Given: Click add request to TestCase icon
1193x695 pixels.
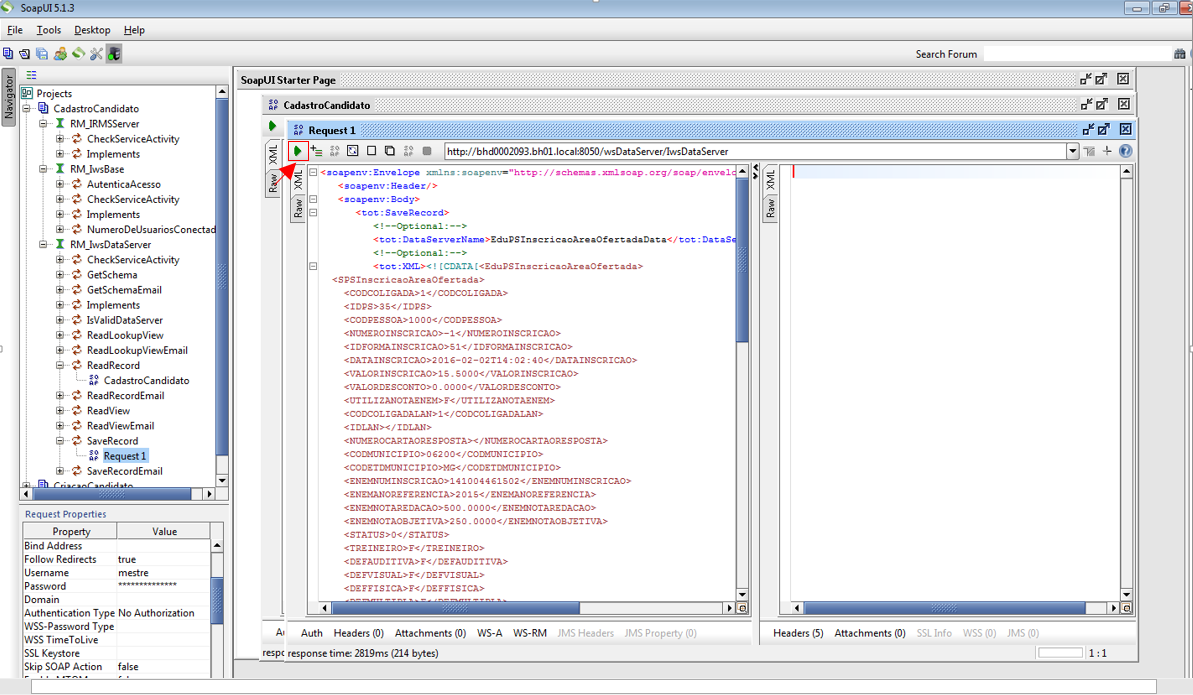Looking at the screenshot, I should pos(317,151).
